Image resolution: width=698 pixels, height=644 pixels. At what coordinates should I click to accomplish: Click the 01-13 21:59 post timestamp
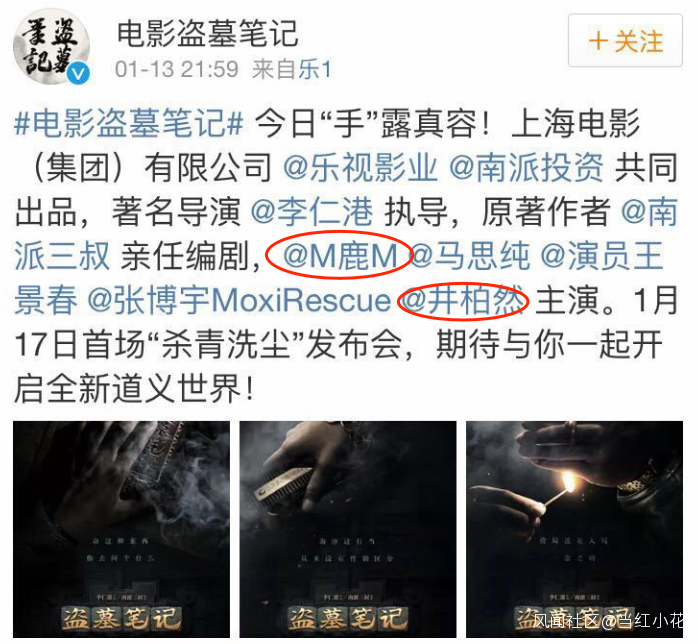pyautogui.click(x=177, y=70)
